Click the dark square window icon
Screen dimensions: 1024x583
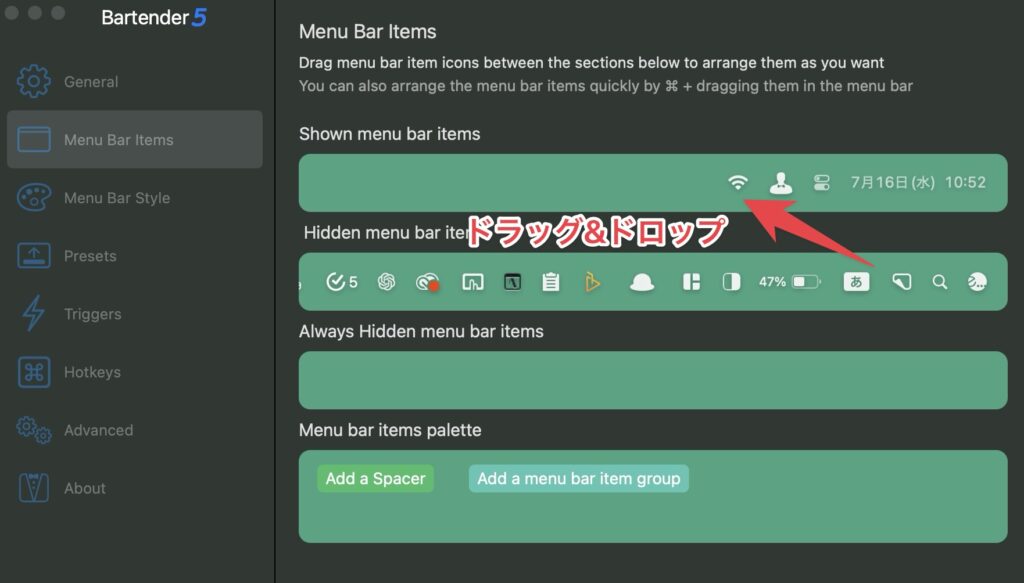tap(513, 282)
